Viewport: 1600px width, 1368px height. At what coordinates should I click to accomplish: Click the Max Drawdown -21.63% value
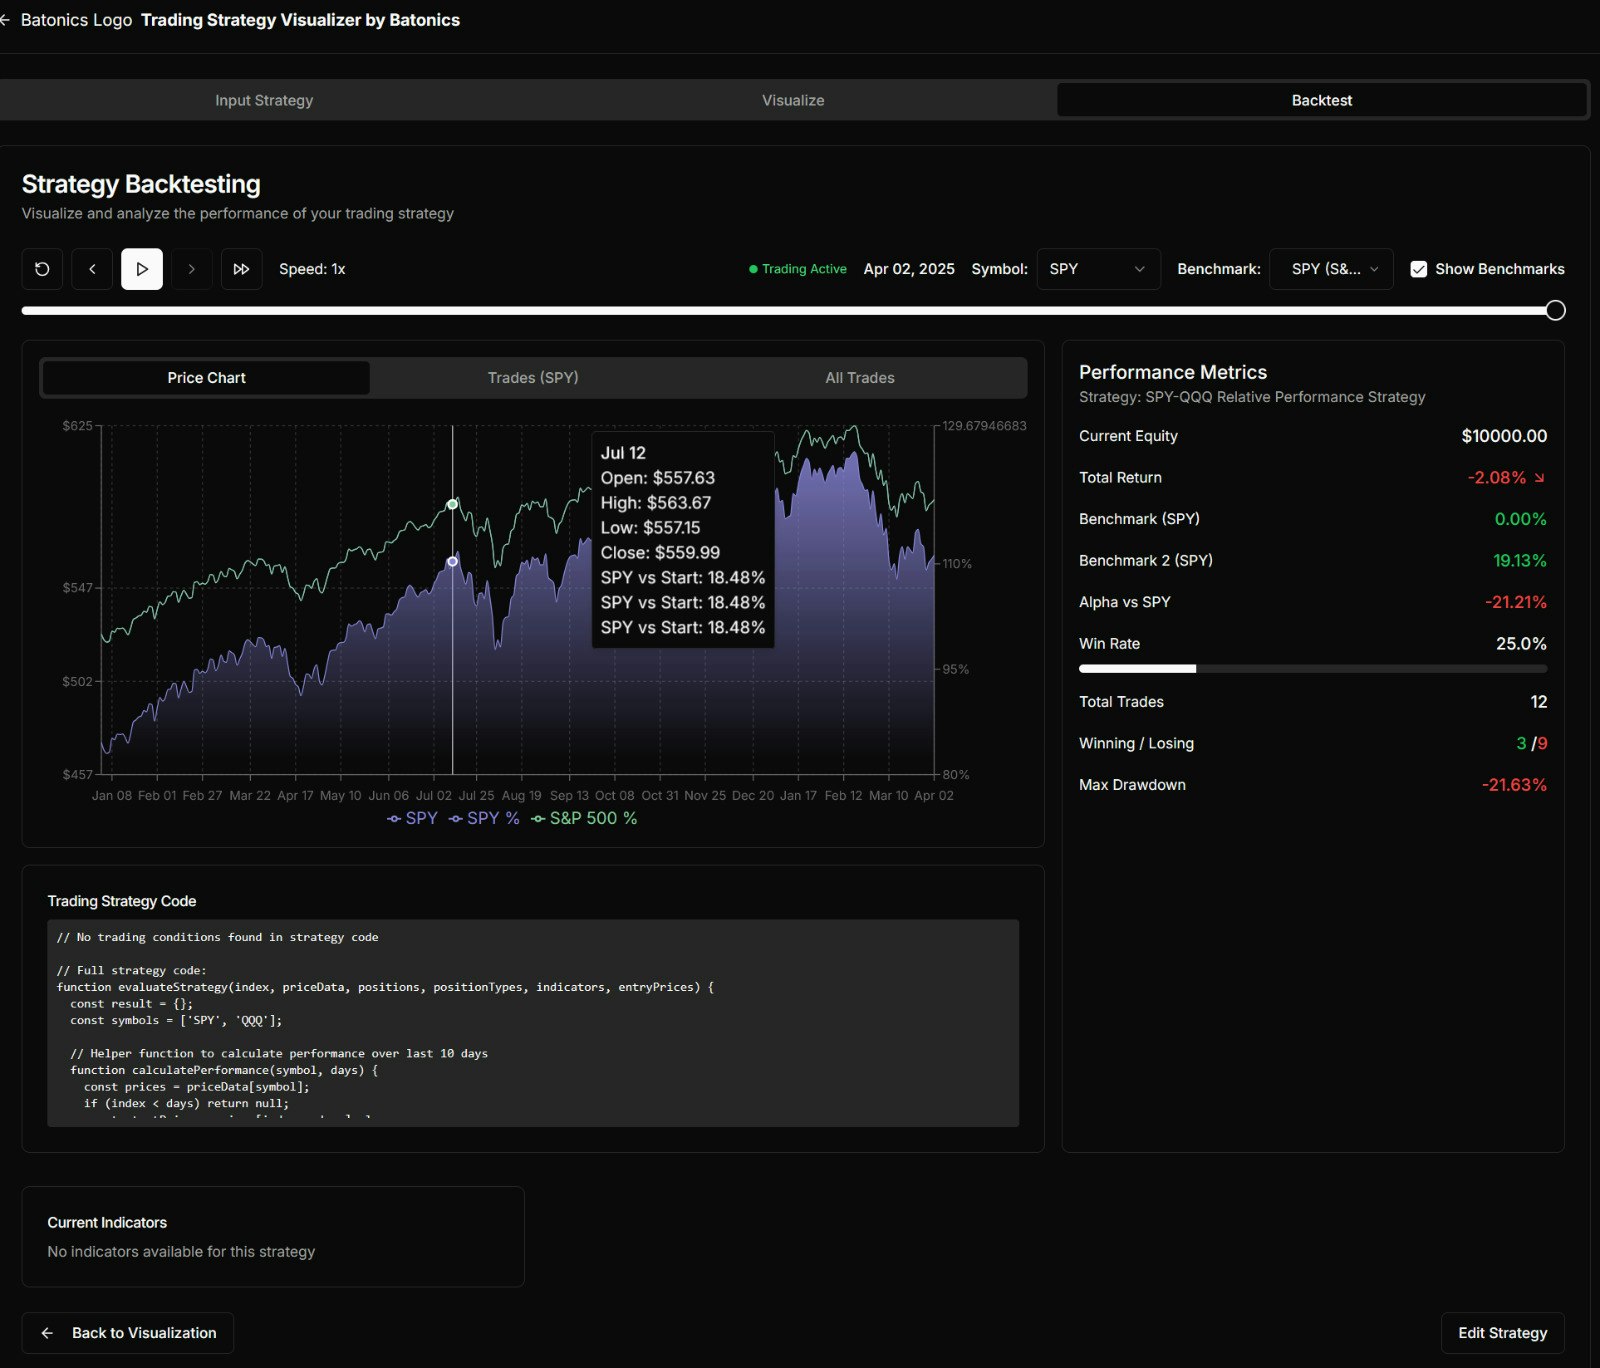[x=1514, y=785]
